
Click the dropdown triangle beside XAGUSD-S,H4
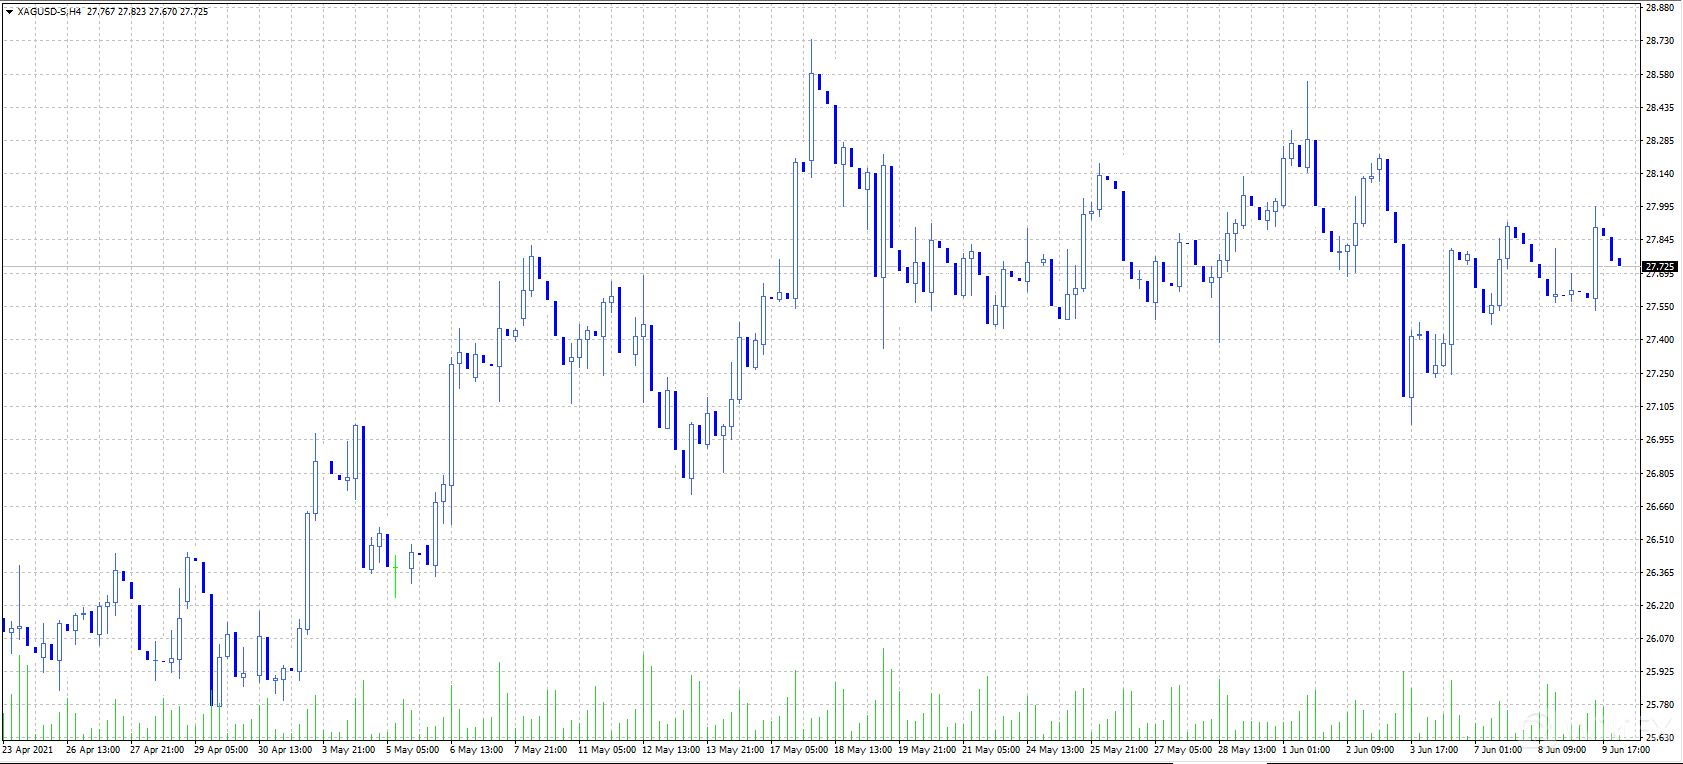pos(9,12)
